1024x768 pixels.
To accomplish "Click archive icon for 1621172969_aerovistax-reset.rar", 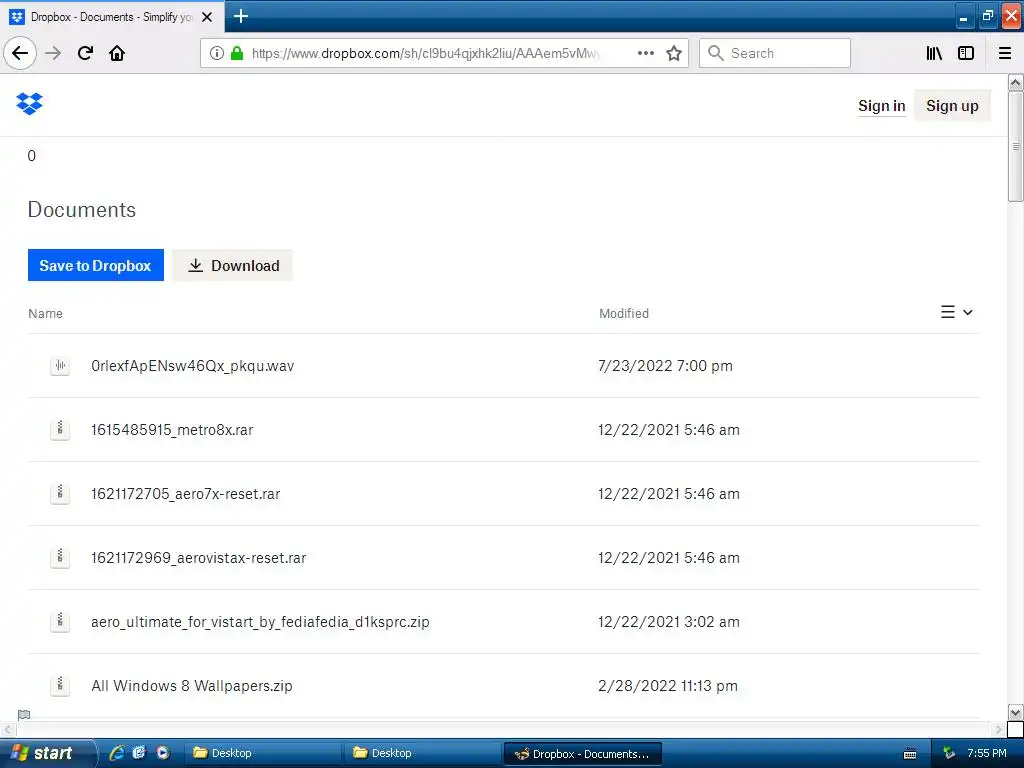I will (x=60, y=558).
